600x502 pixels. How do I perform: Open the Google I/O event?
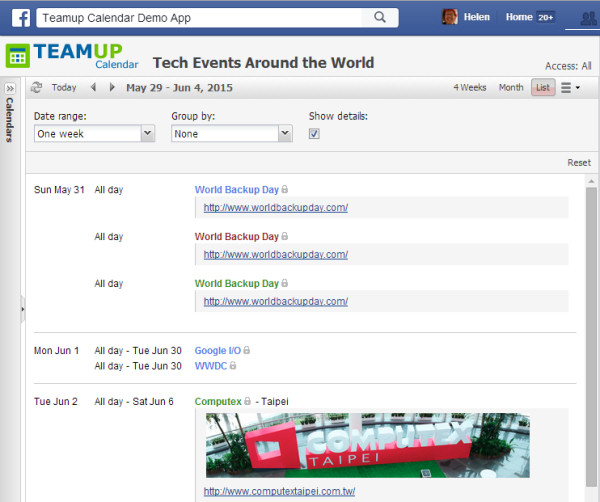218,350
